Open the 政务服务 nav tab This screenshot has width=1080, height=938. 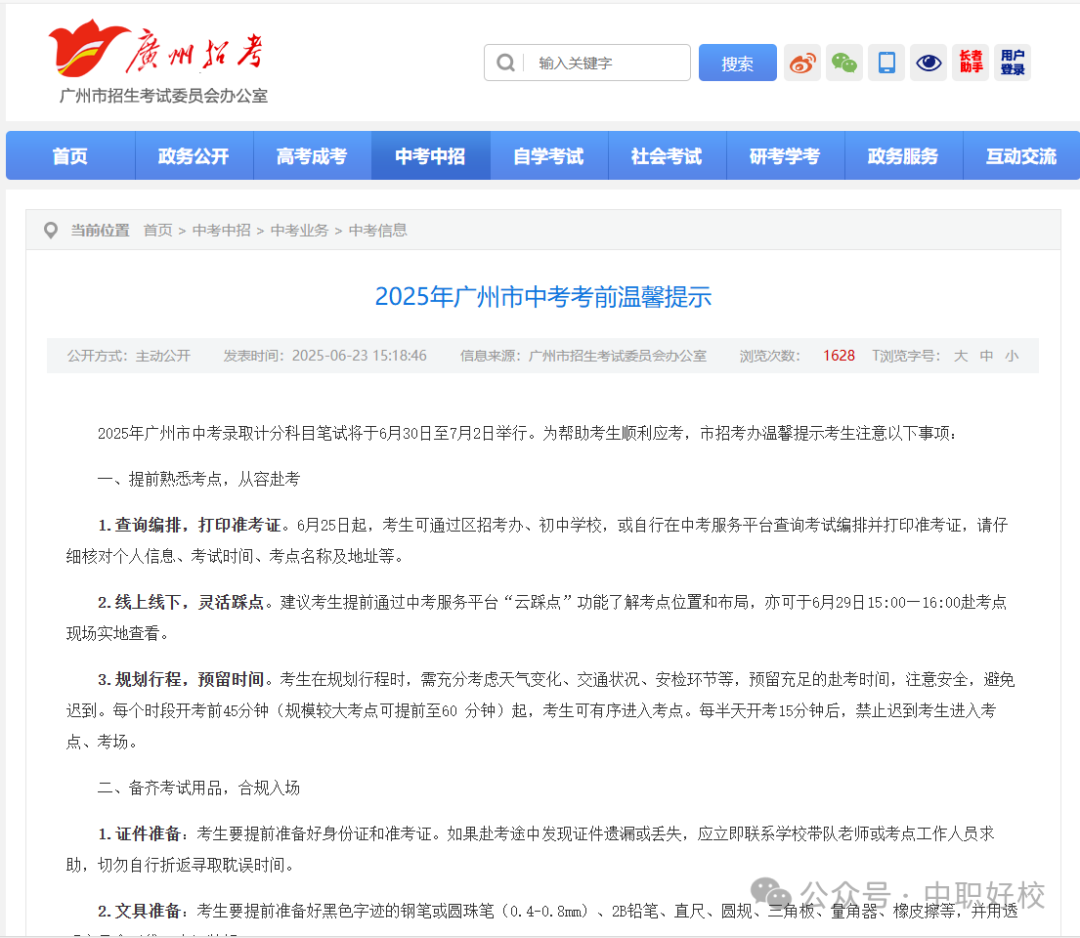tap(904, 156)
